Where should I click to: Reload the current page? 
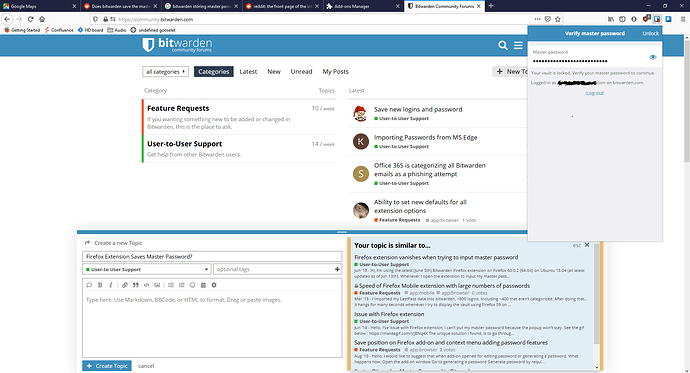click(x=30, y=19)
